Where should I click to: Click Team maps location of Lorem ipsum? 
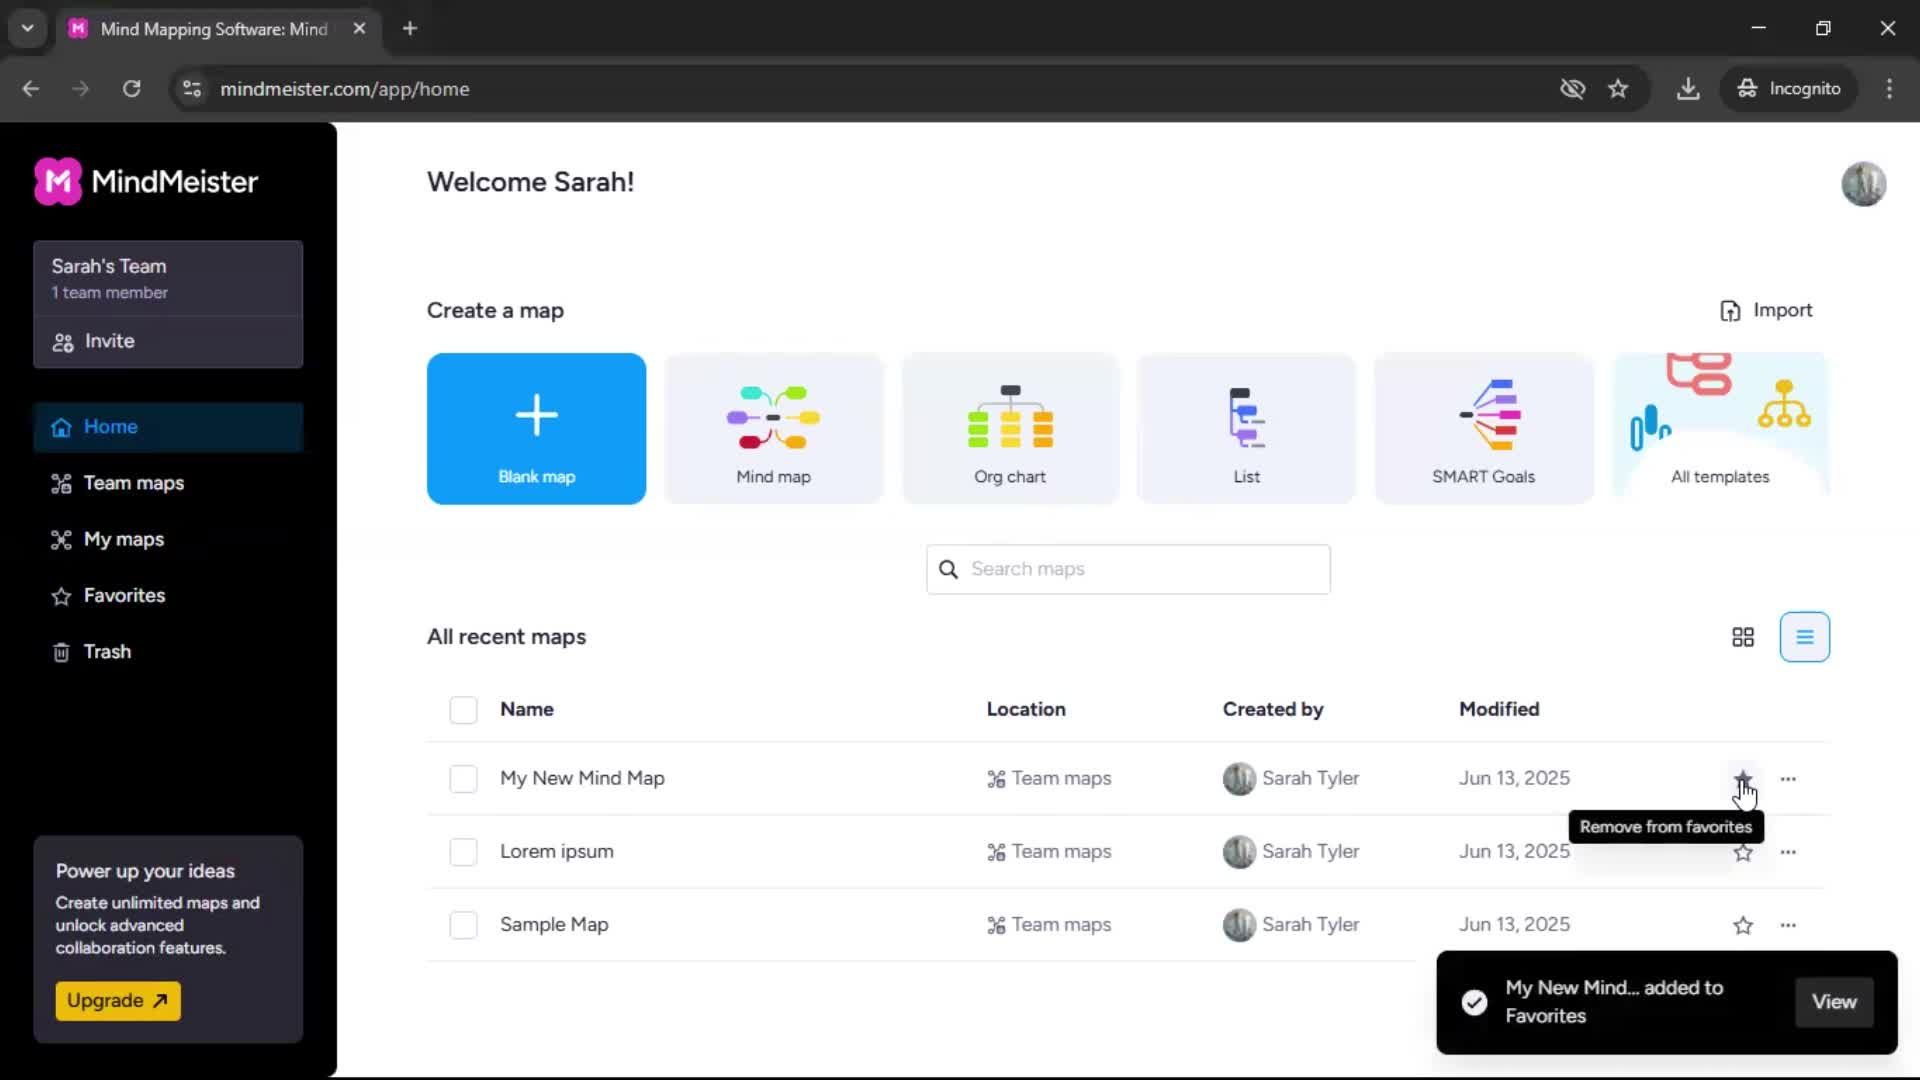(x=1049, y=852)
